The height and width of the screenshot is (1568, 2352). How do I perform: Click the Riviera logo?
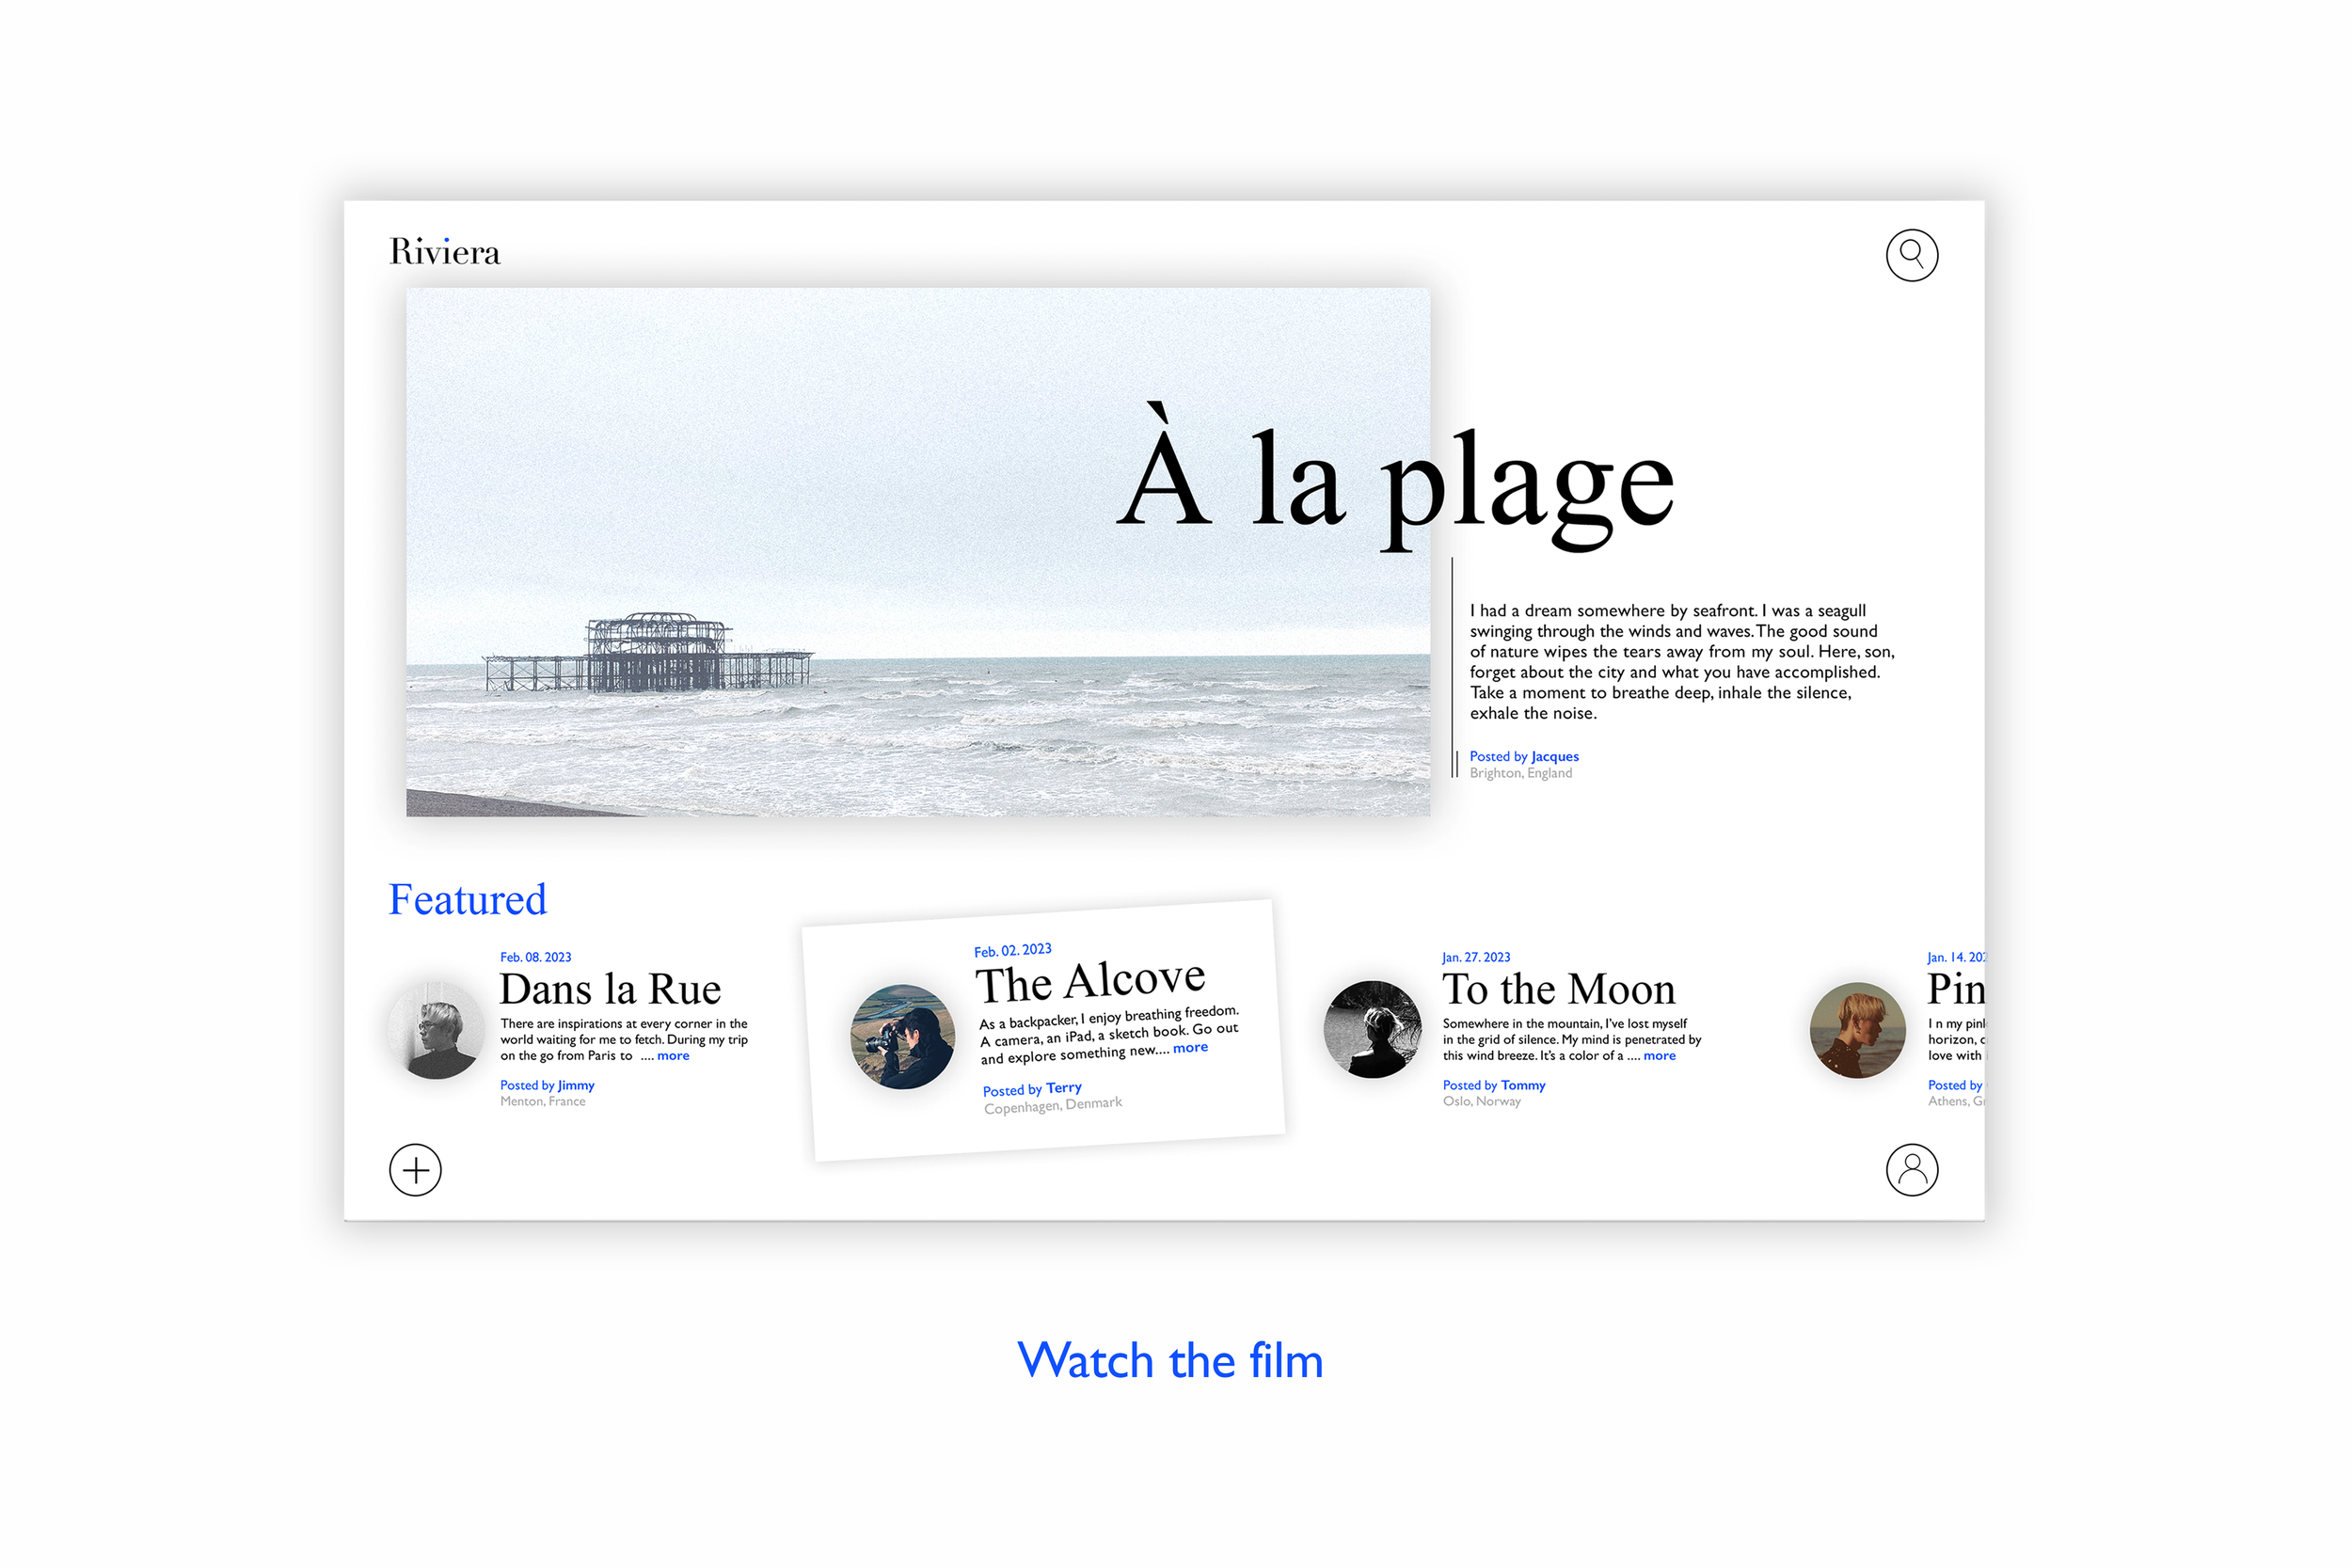[x=445, y=252]
